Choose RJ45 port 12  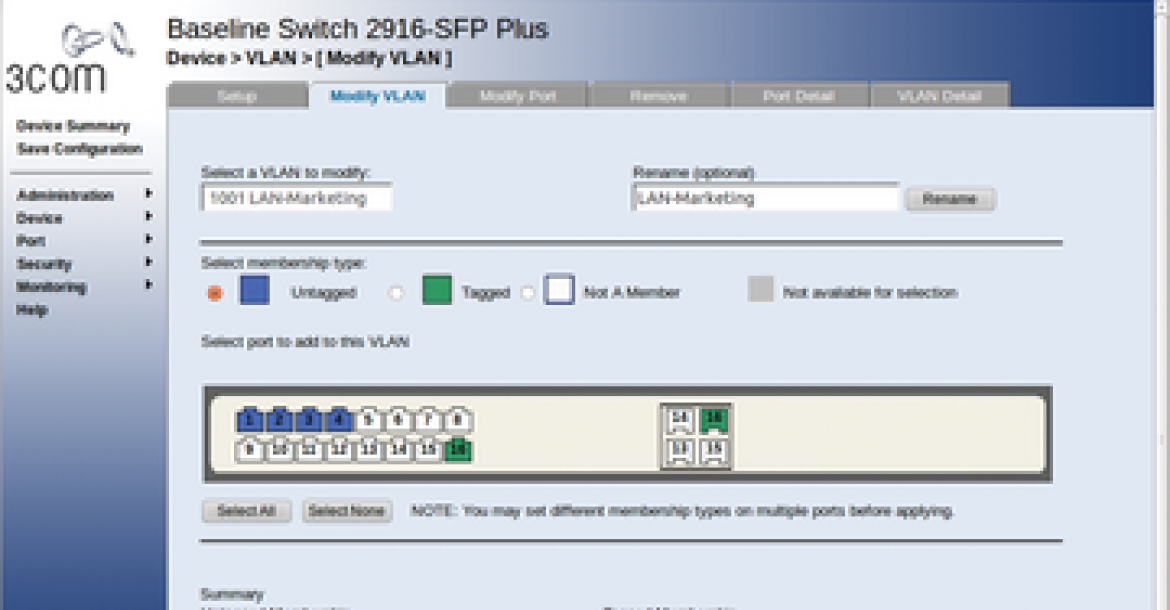coord(338,450)
